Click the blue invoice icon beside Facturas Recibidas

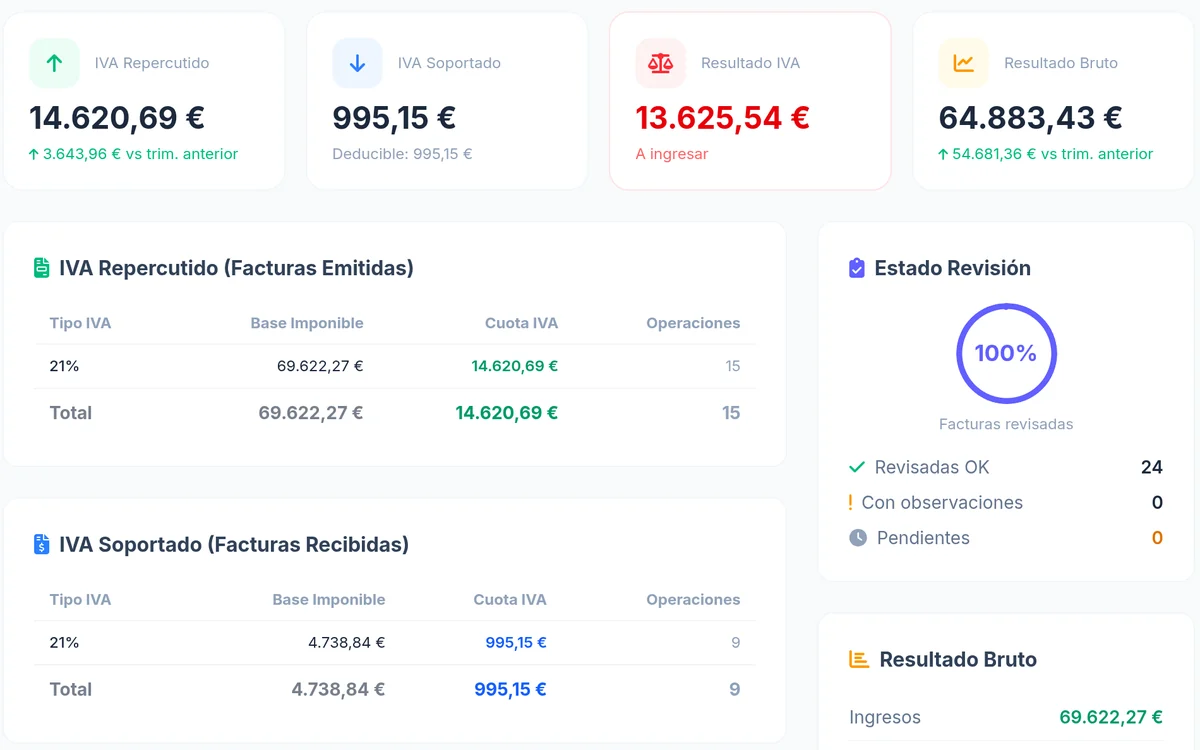(x=41, y=545)
